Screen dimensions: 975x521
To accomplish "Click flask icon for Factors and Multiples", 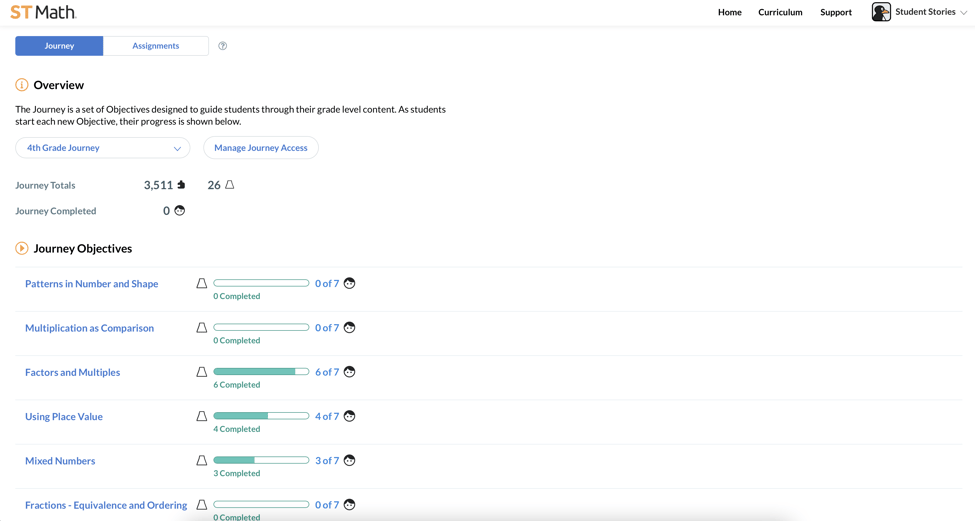I will click(x=201, y=372).
